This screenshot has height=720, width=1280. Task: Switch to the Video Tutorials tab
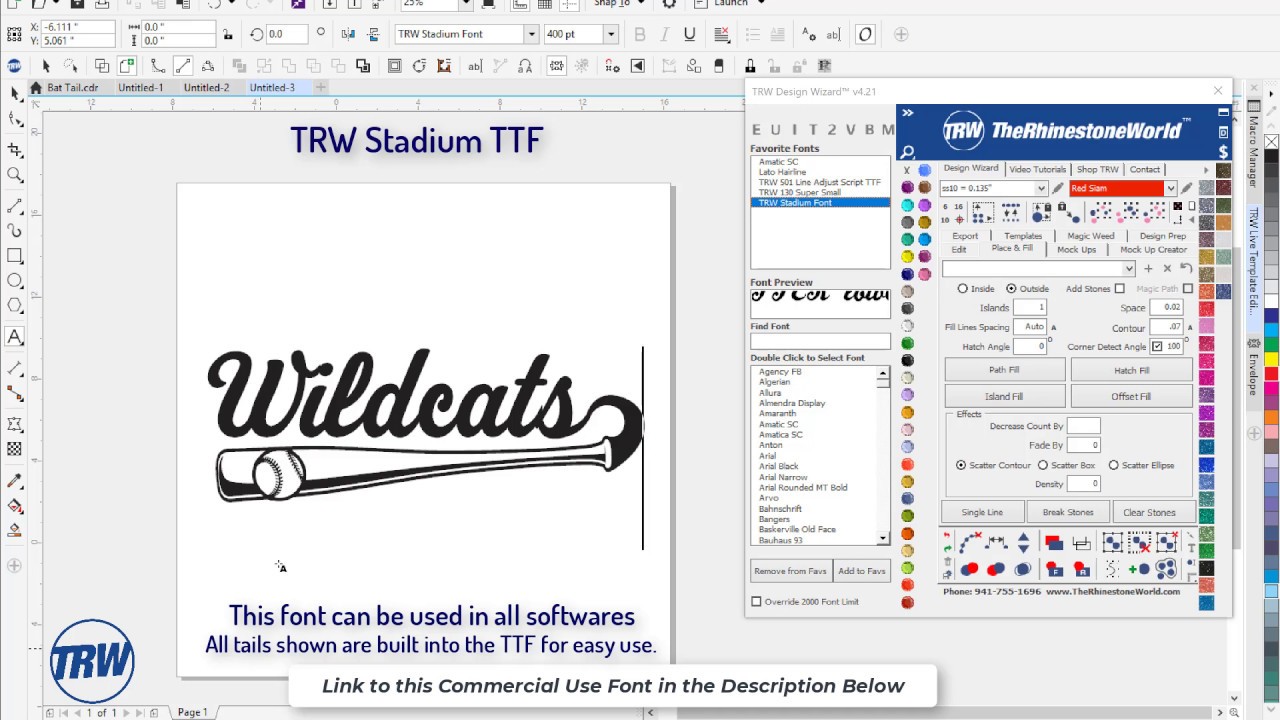point(1037,169)
